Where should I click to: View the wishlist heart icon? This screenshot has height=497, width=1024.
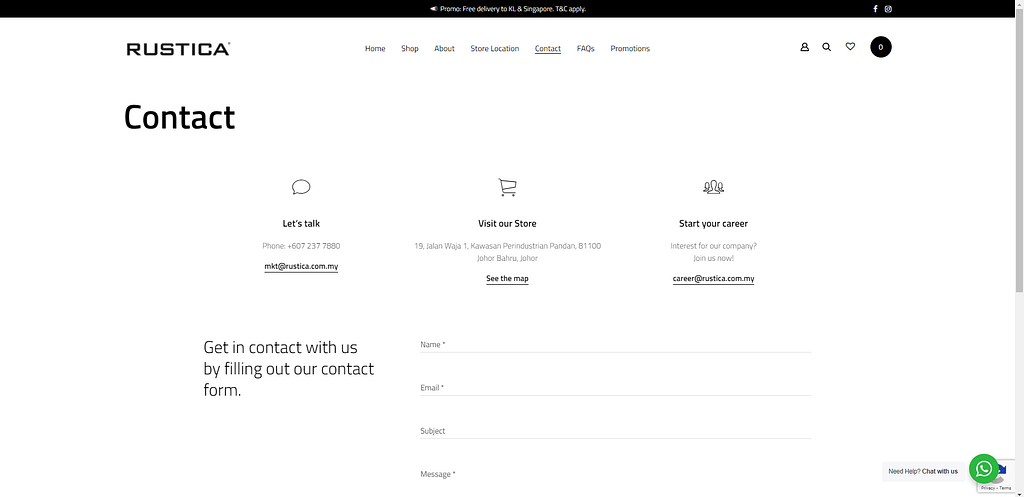pyautogui.click(x=850, y=47)
